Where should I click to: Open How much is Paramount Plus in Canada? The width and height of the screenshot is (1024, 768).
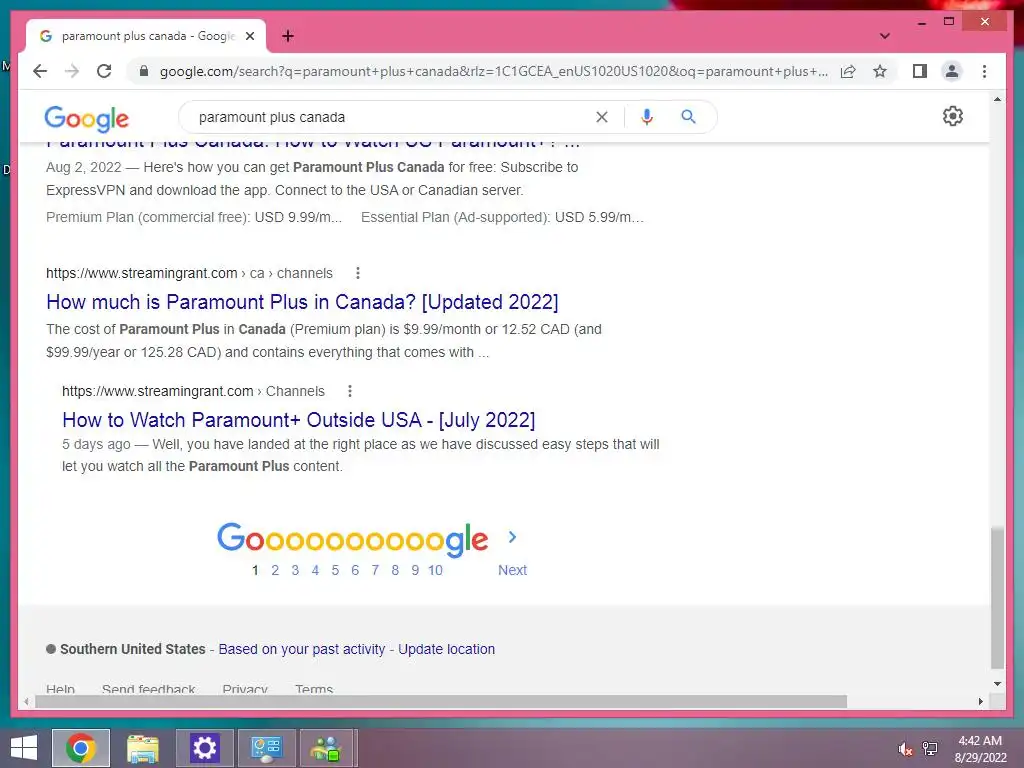302,302
